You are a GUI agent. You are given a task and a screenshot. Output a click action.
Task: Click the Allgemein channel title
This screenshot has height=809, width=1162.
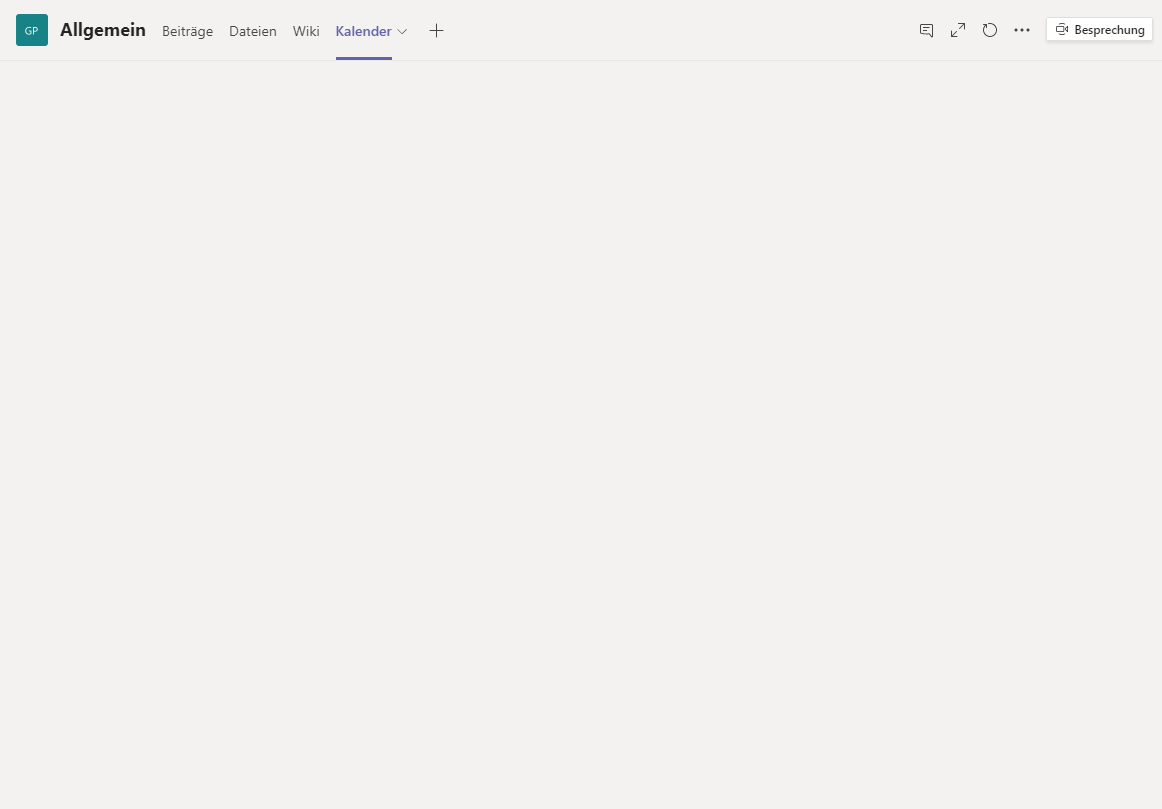[103, 30]
